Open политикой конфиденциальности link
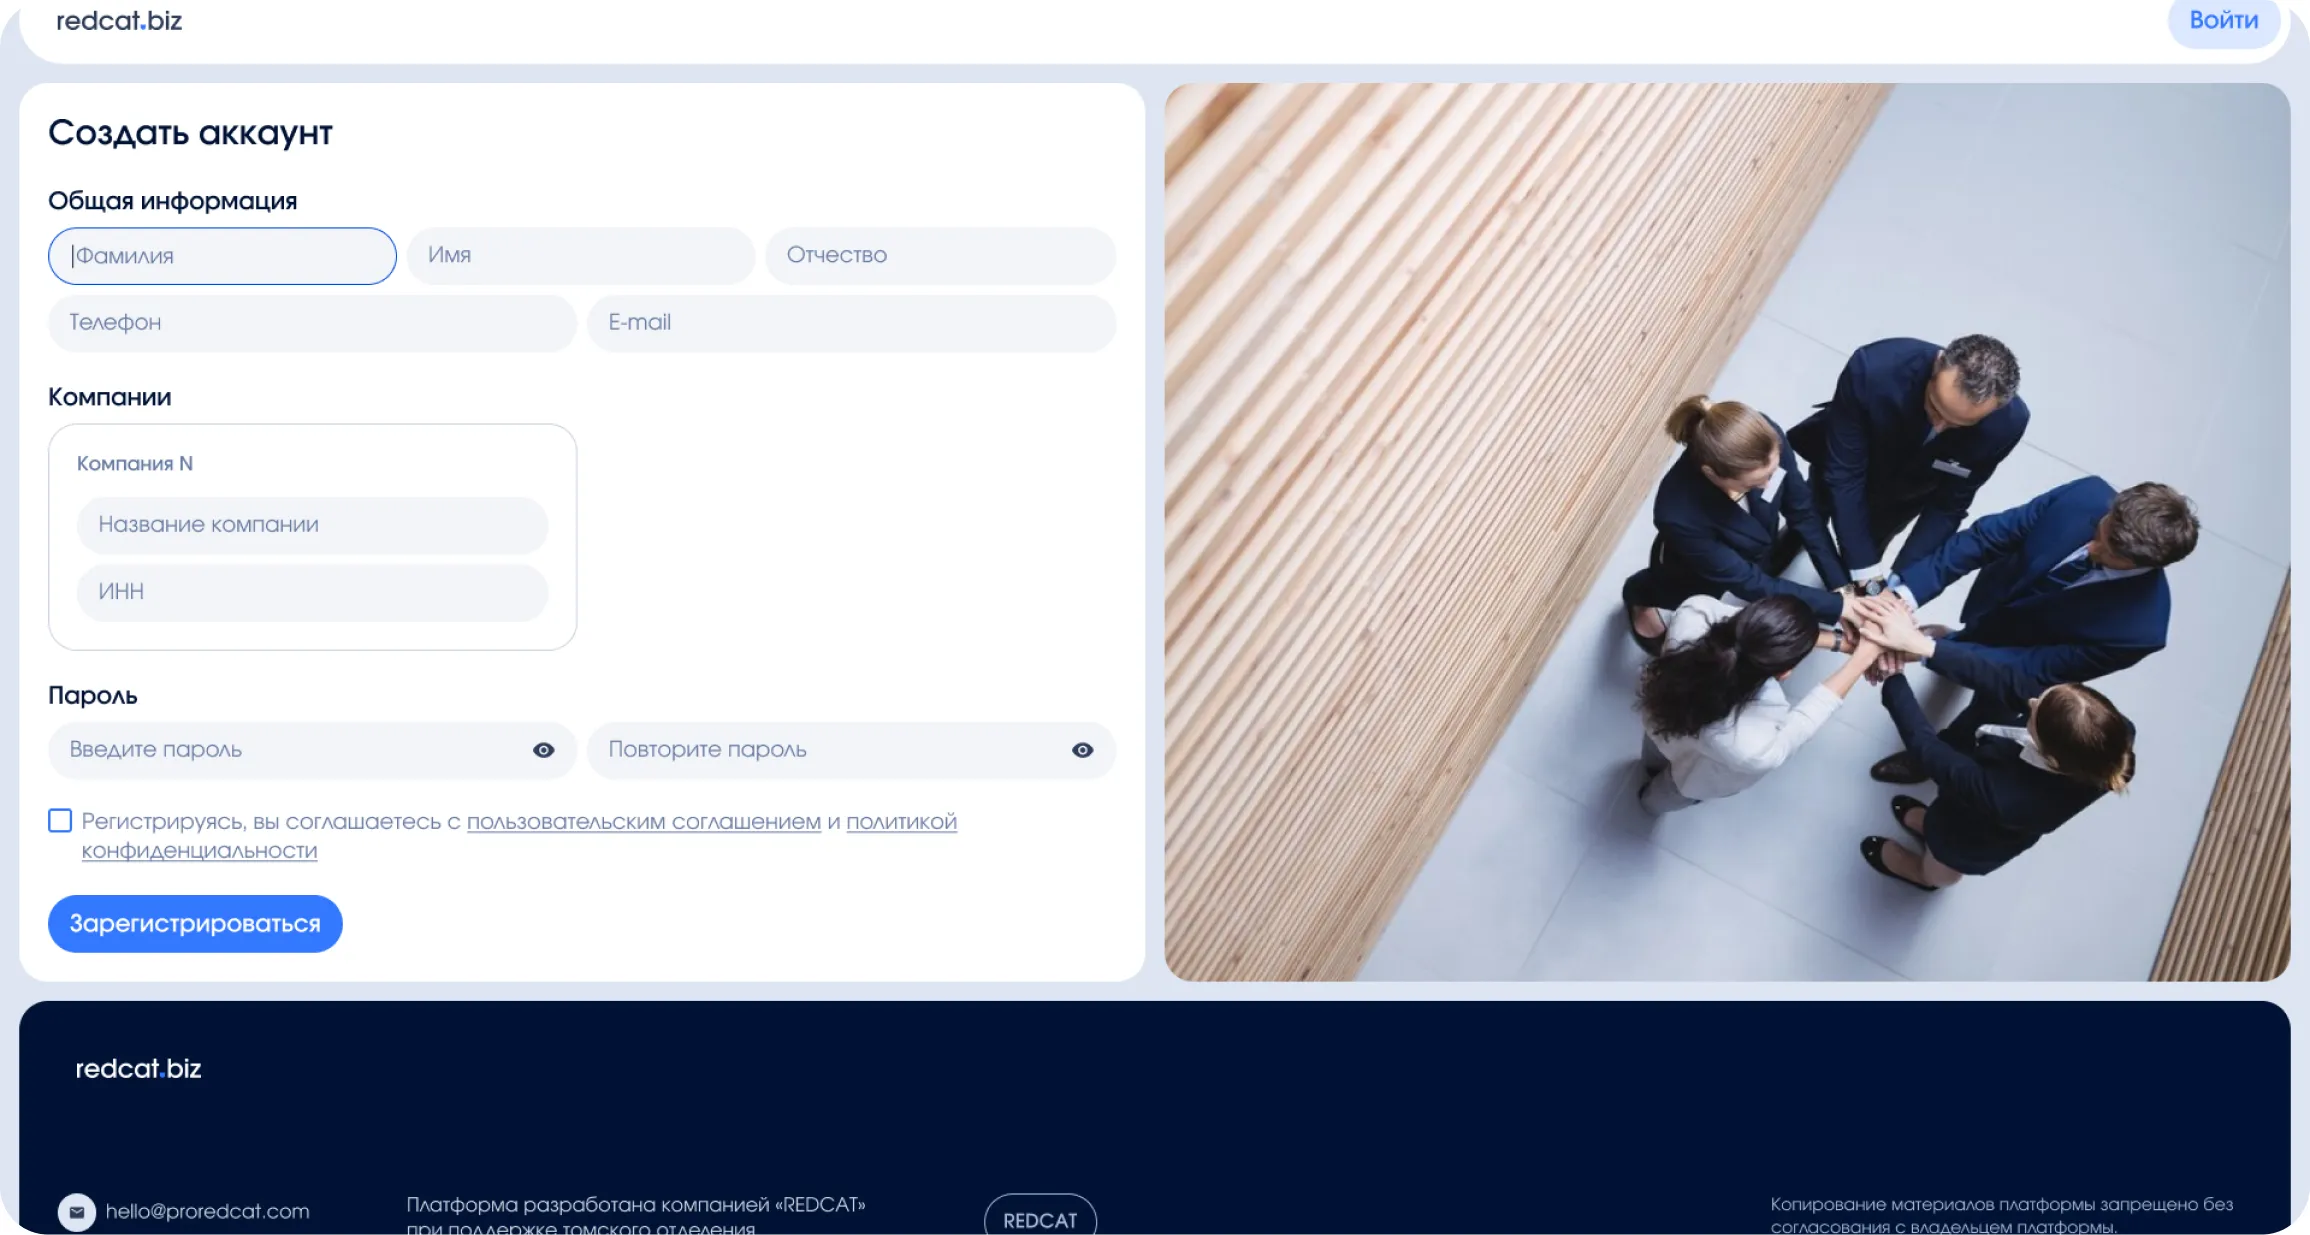This screenshot has width=2310, height=1235. tap(900, 822)
